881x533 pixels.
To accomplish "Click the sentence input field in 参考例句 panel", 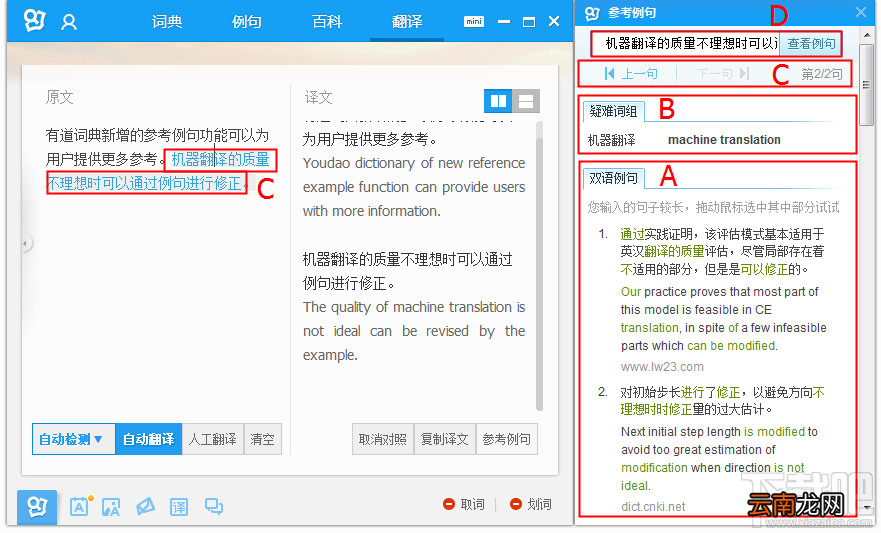I will point(685,44).
